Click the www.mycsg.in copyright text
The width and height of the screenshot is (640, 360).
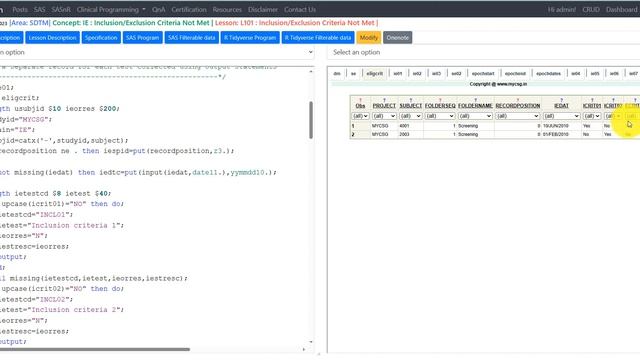coord(512,84)
